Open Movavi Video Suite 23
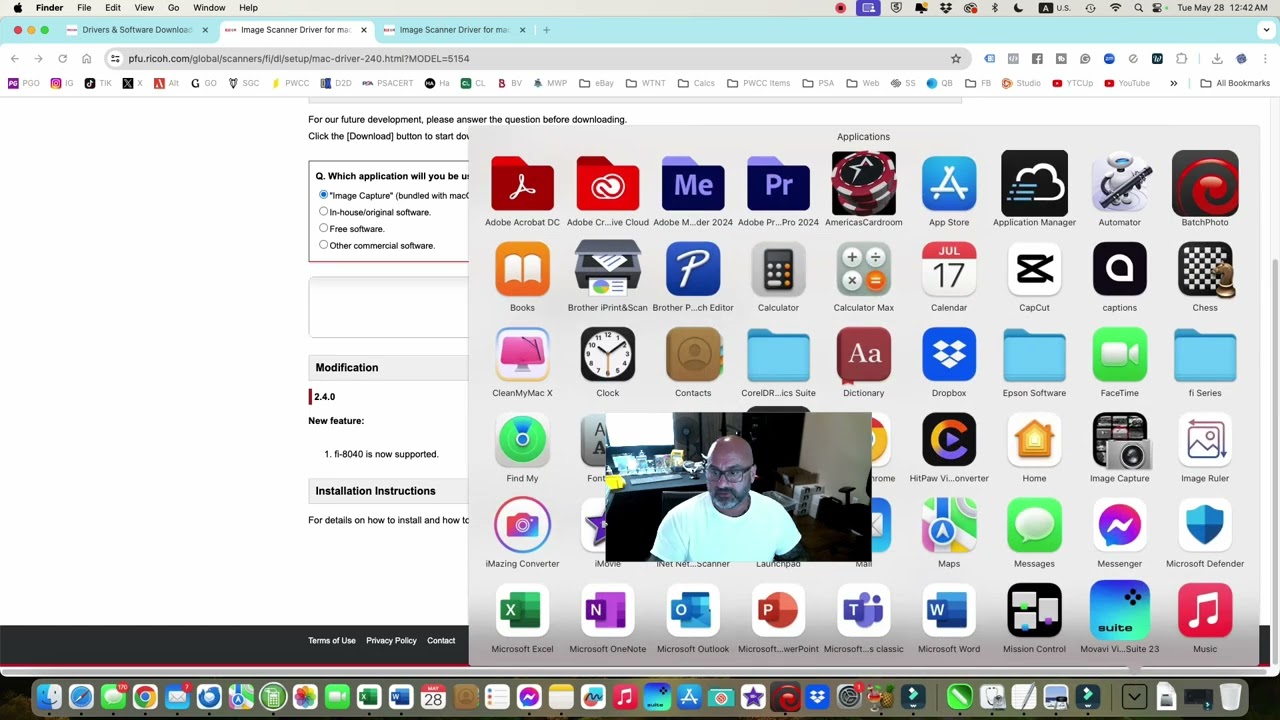1280x720 pixels. click(1120, 611)
